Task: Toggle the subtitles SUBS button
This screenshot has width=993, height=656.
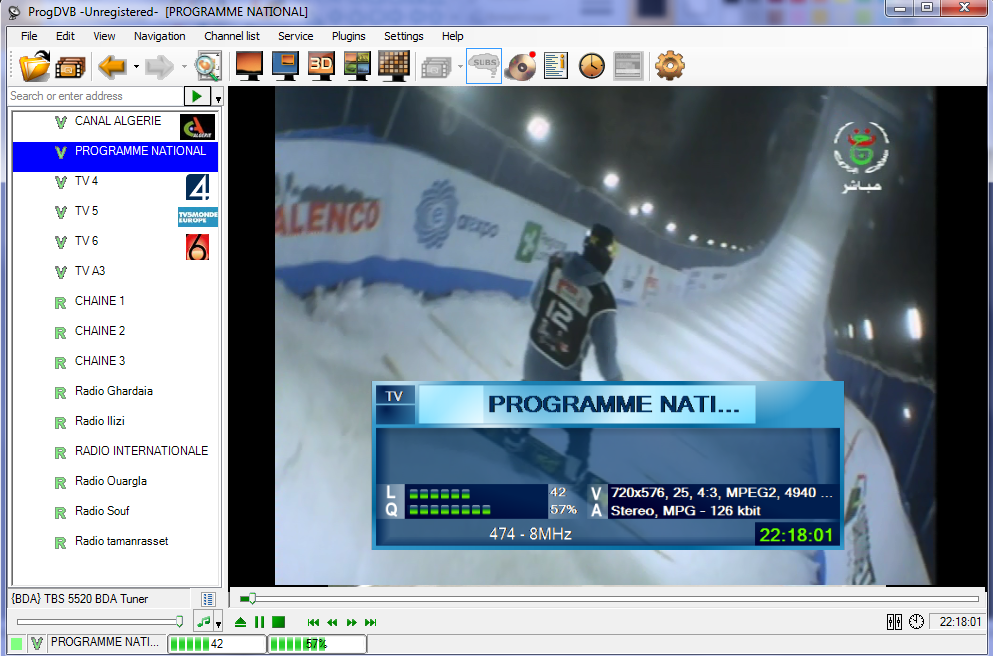Action: [484, 67]
